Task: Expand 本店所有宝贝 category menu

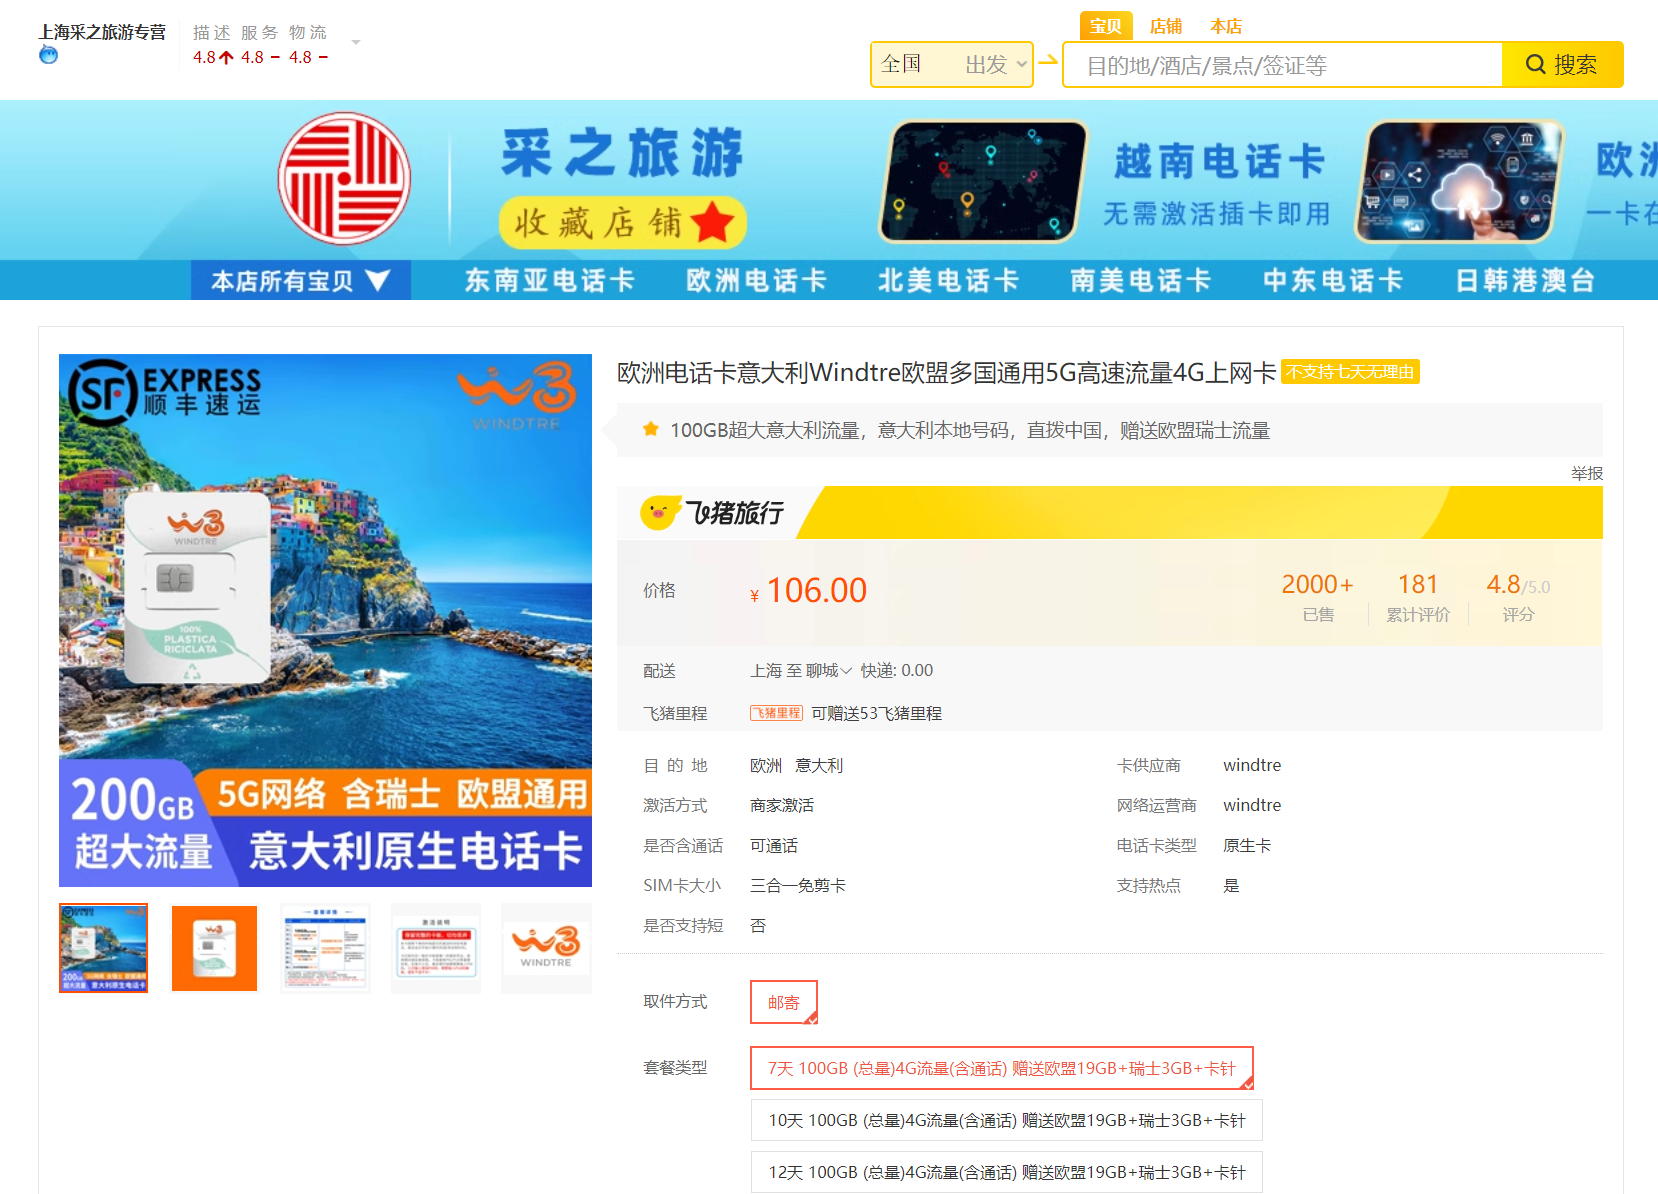Action: [x=300, y=280]
